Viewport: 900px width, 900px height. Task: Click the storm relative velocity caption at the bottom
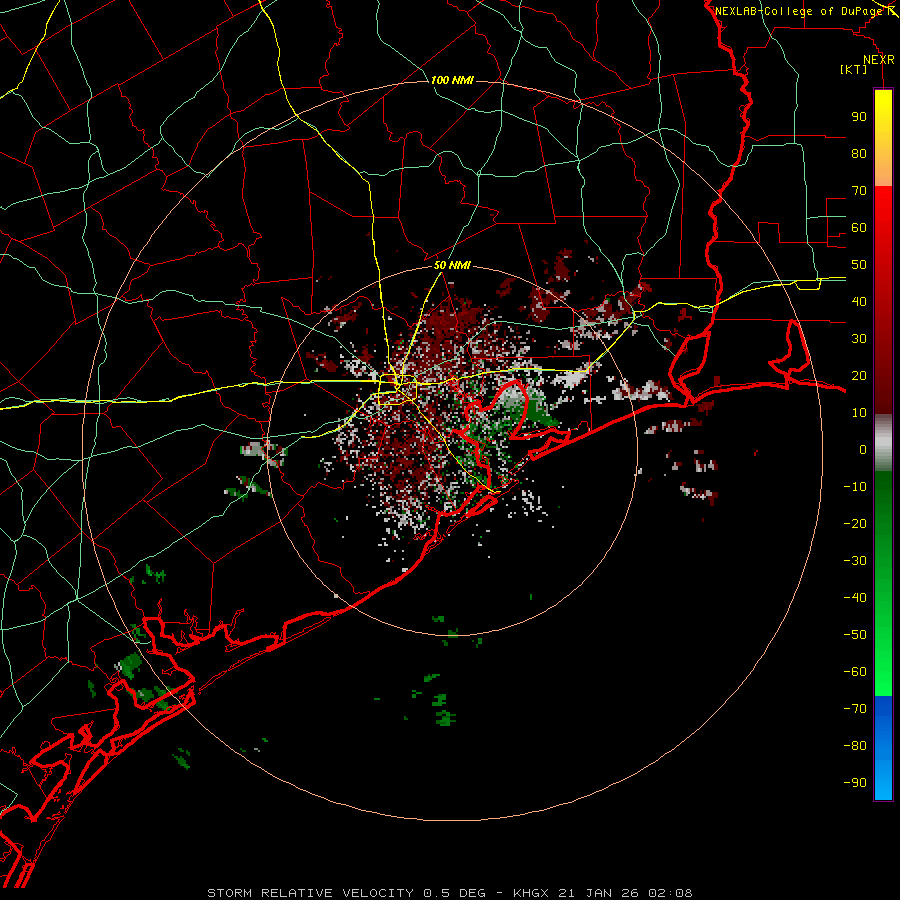point(450,893)
